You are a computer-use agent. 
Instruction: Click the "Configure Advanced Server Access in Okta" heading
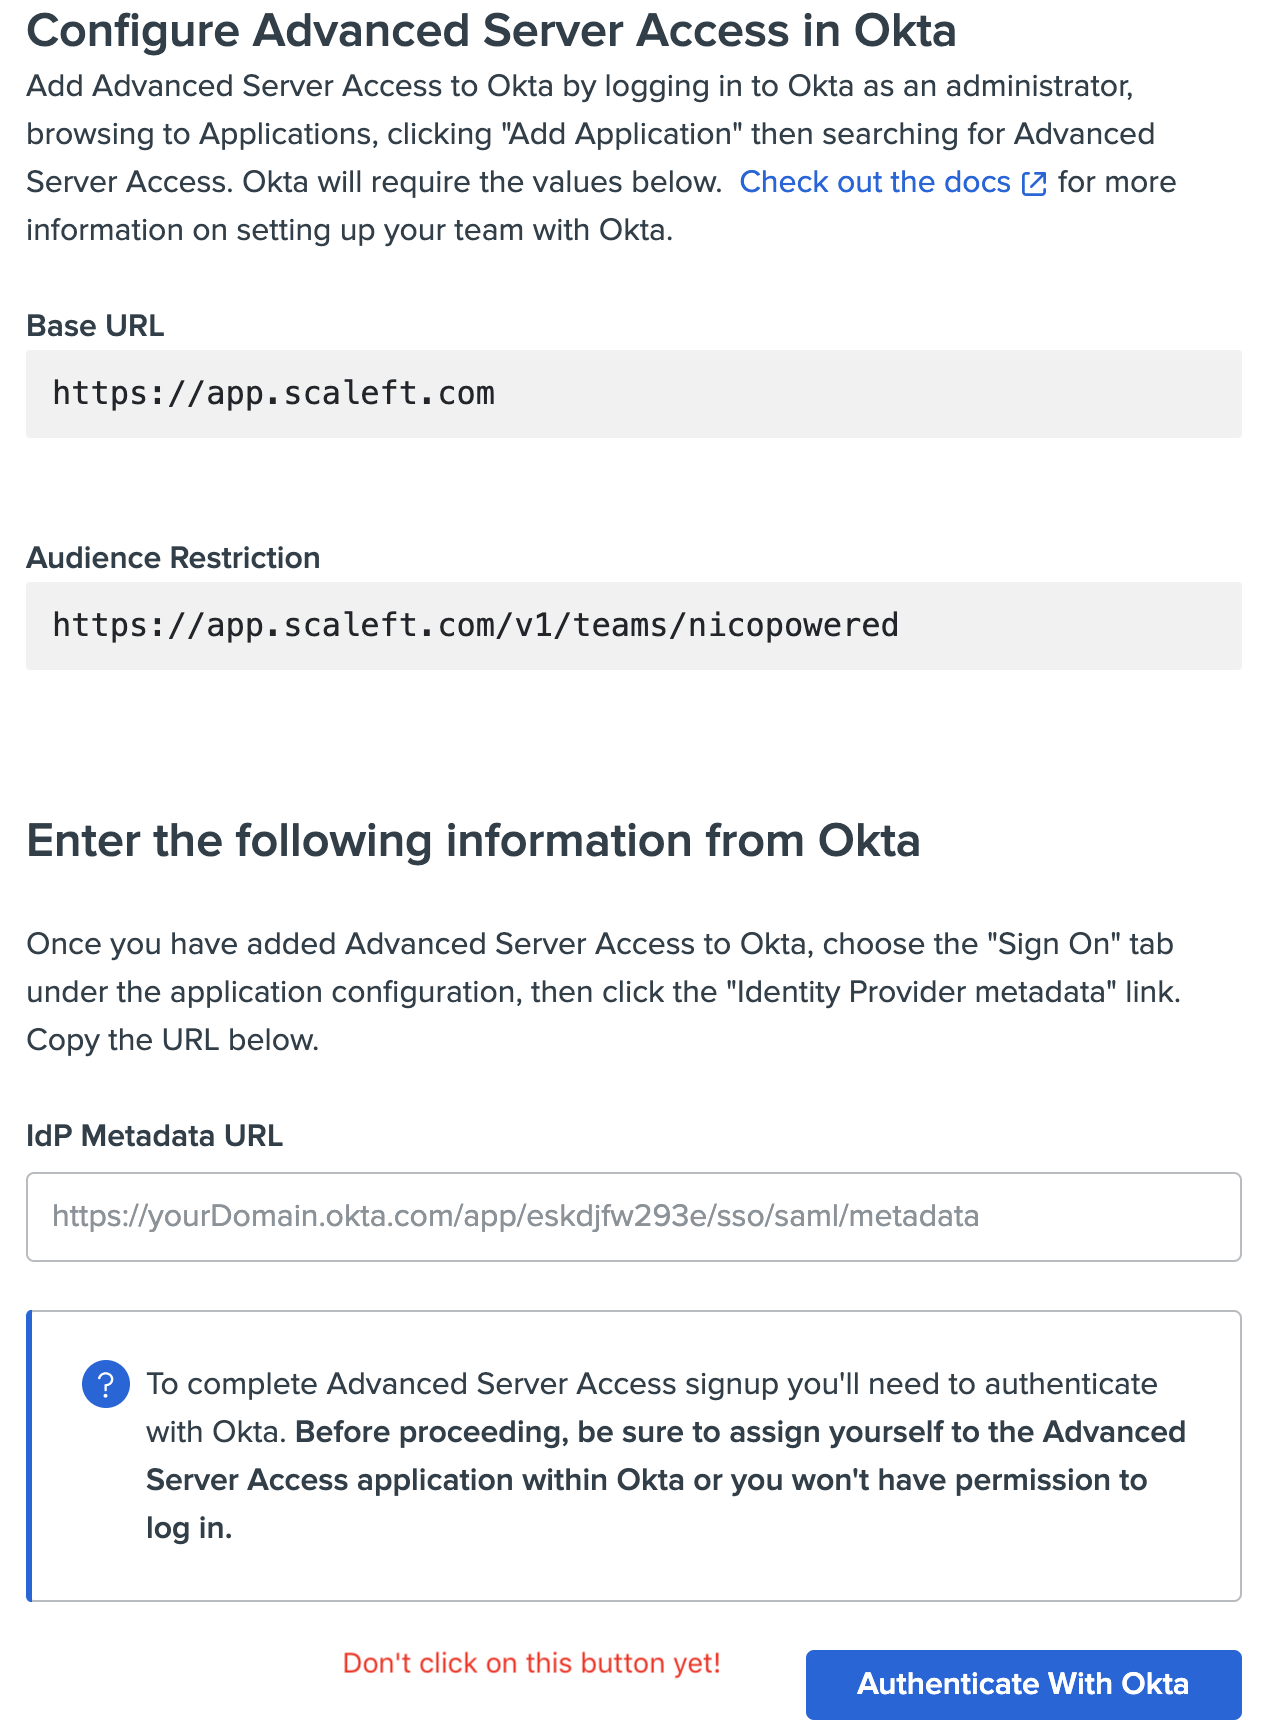(x=491, y=31)
